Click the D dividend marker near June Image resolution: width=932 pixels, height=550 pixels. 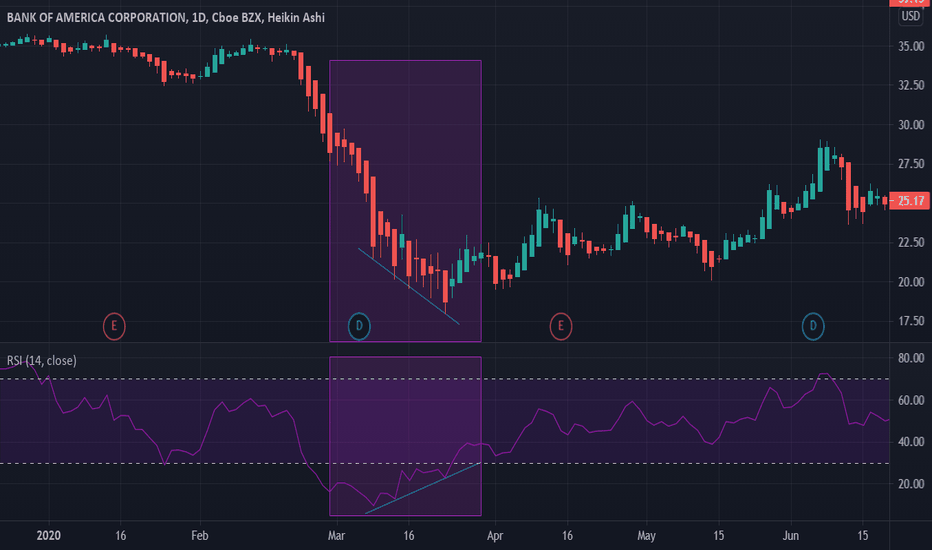click(x=813, y=326)
